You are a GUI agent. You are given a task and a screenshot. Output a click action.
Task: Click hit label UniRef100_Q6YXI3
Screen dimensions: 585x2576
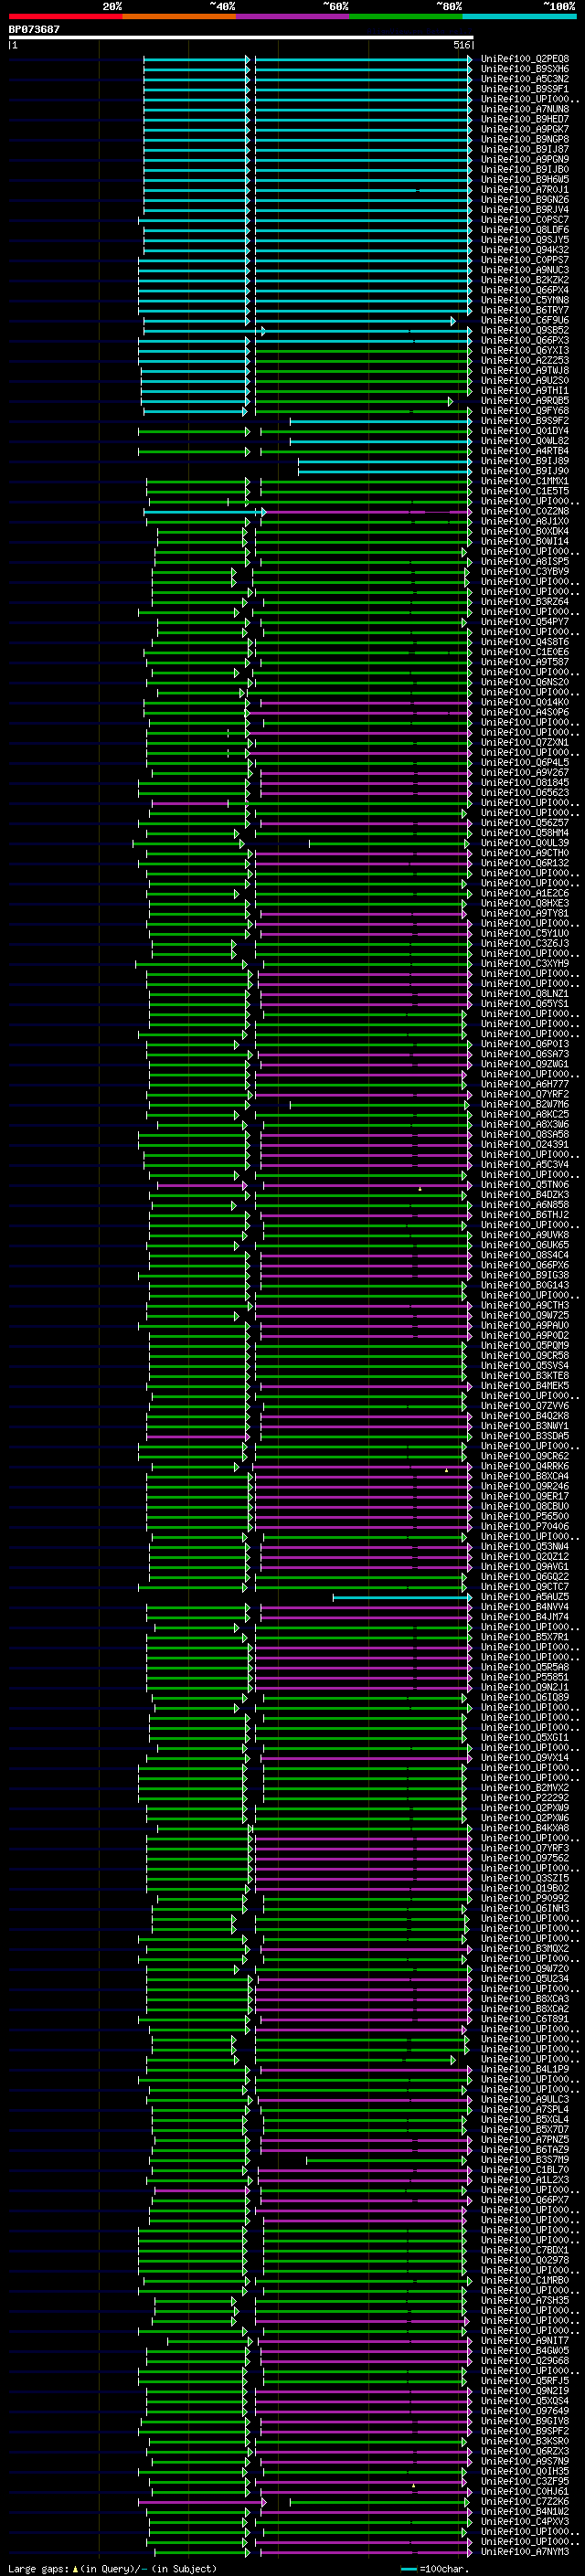pyautogui.click(x=525, y=350)
